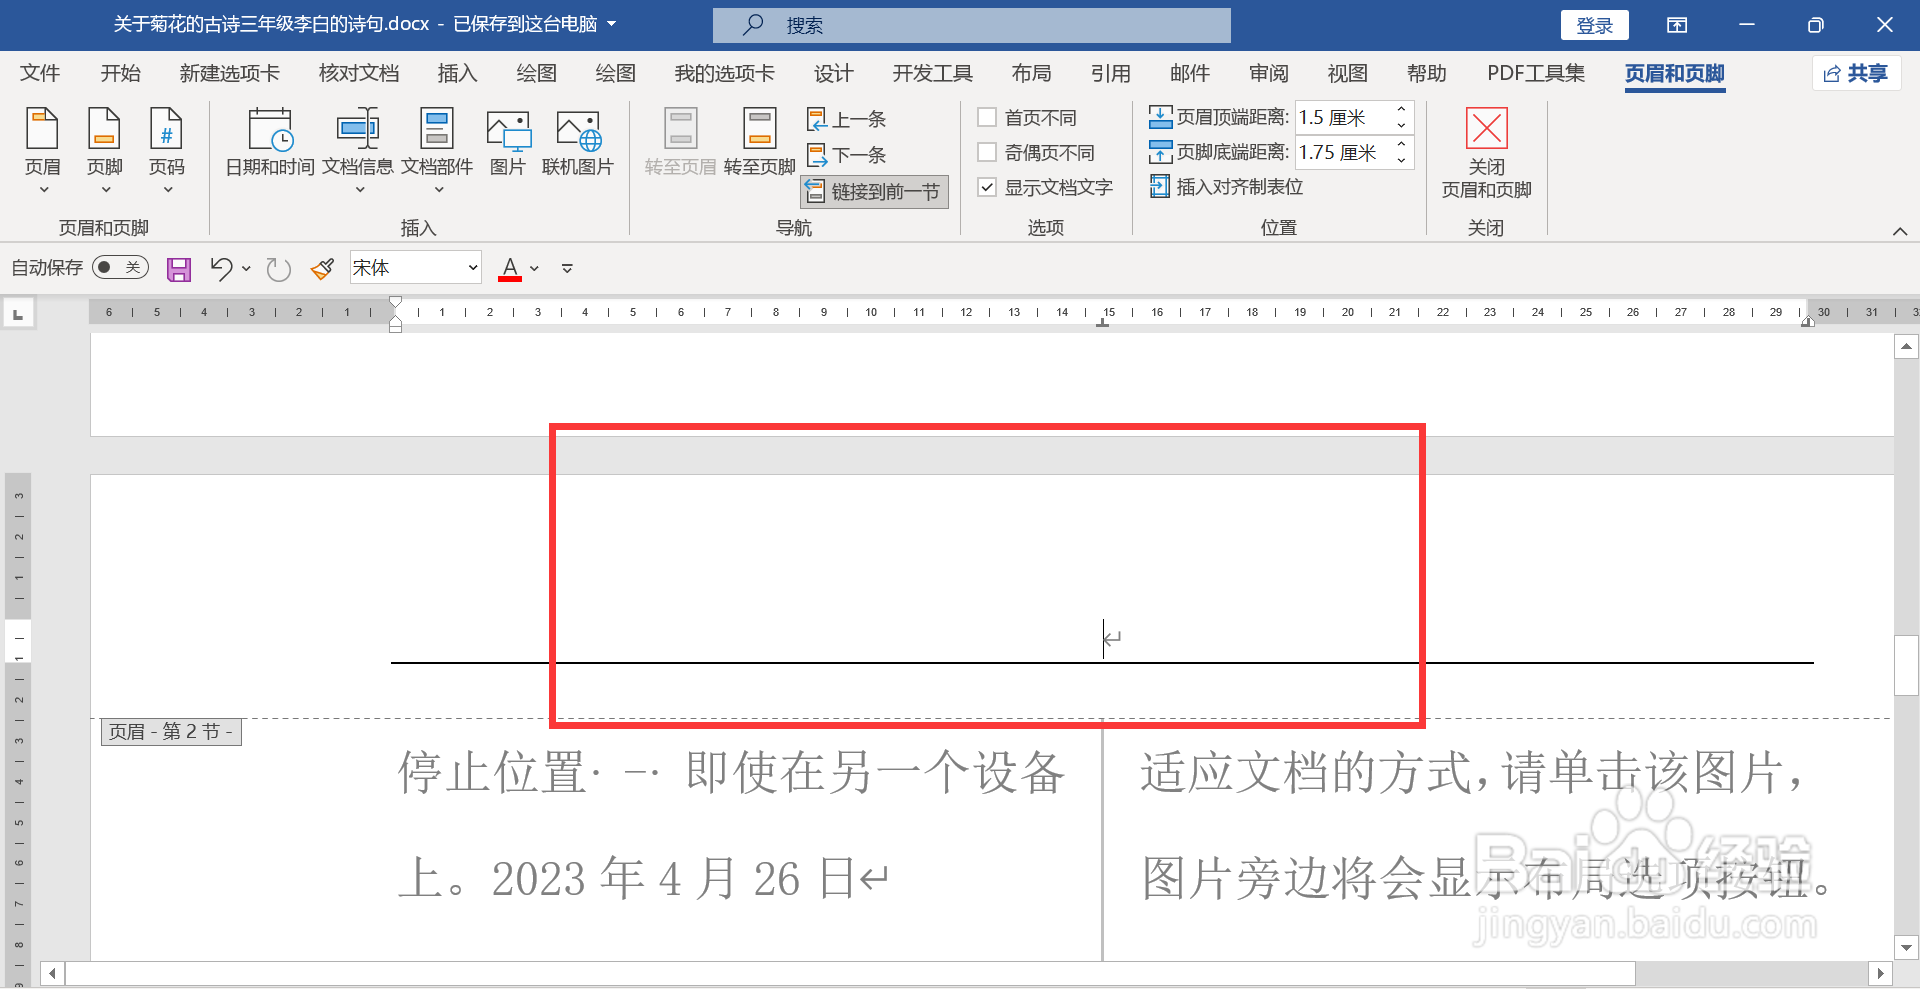This screenshot has width=1920, height=989.
Task: Click 插入对齐制表位 insert alignment tab
Action: coord(1226,187)
